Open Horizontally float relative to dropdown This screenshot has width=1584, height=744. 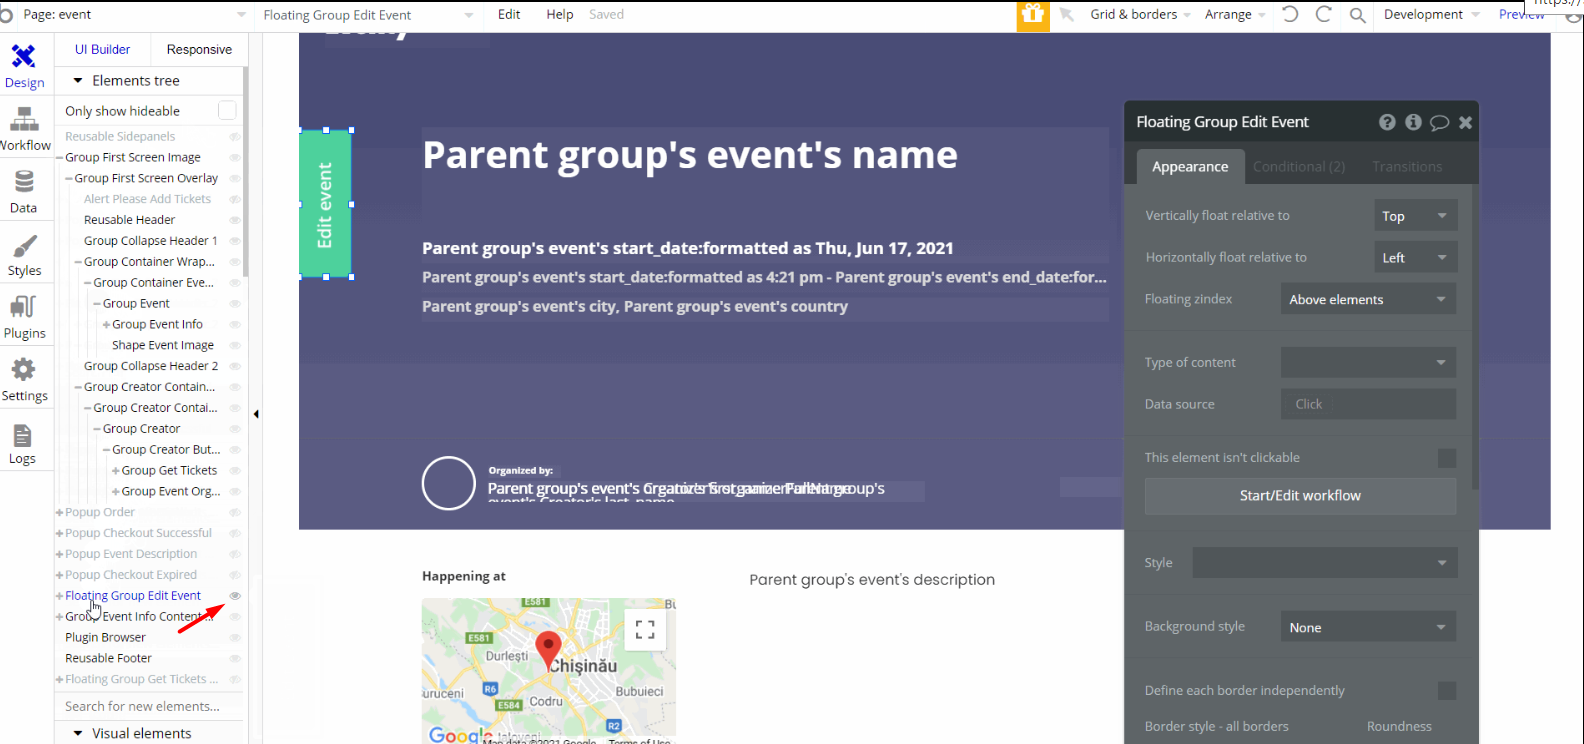[x=1415, y=258]
